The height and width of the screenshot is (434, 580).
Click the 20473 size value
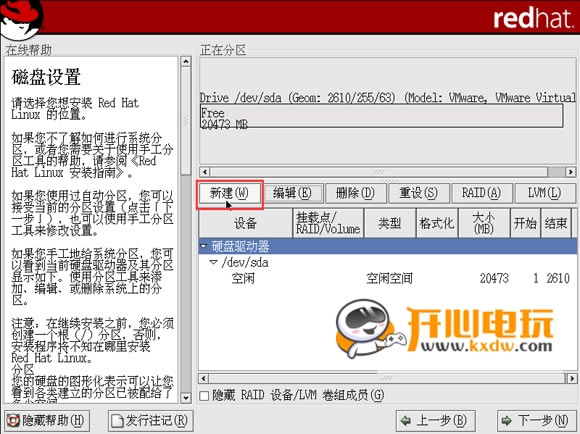point(494,278)
